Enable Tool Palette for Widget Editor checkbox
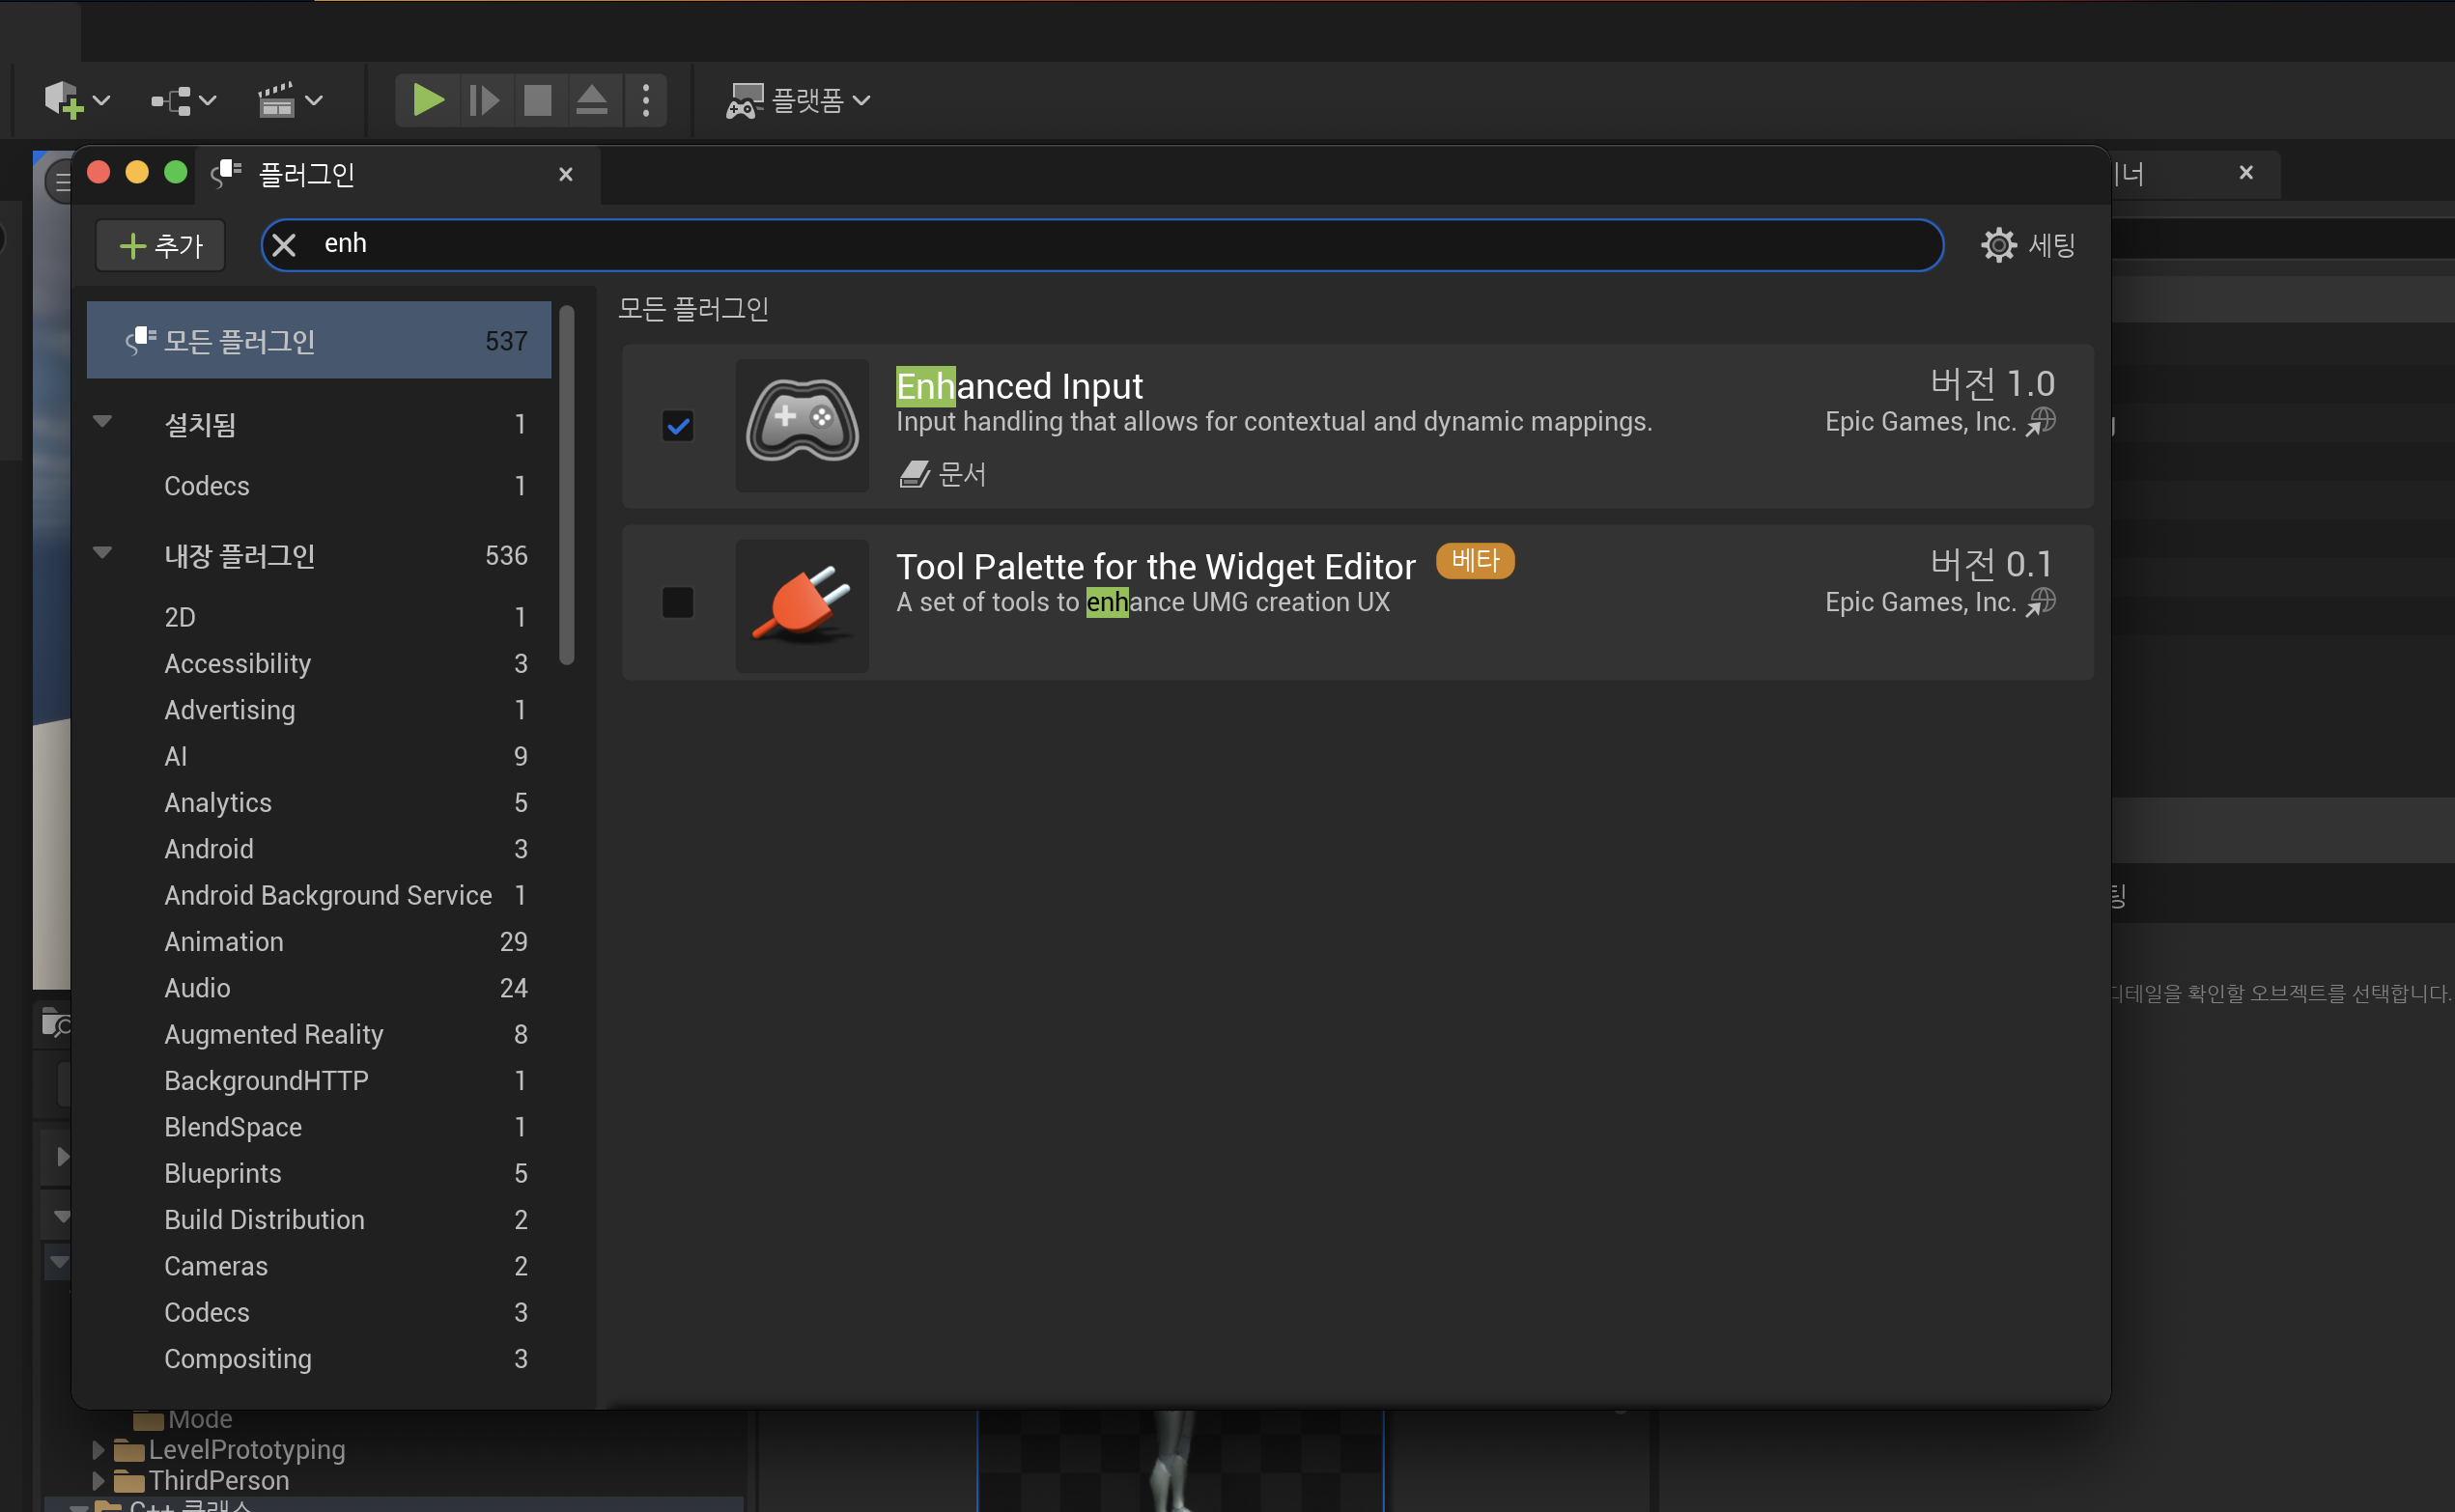 click(x=678, y=602)
